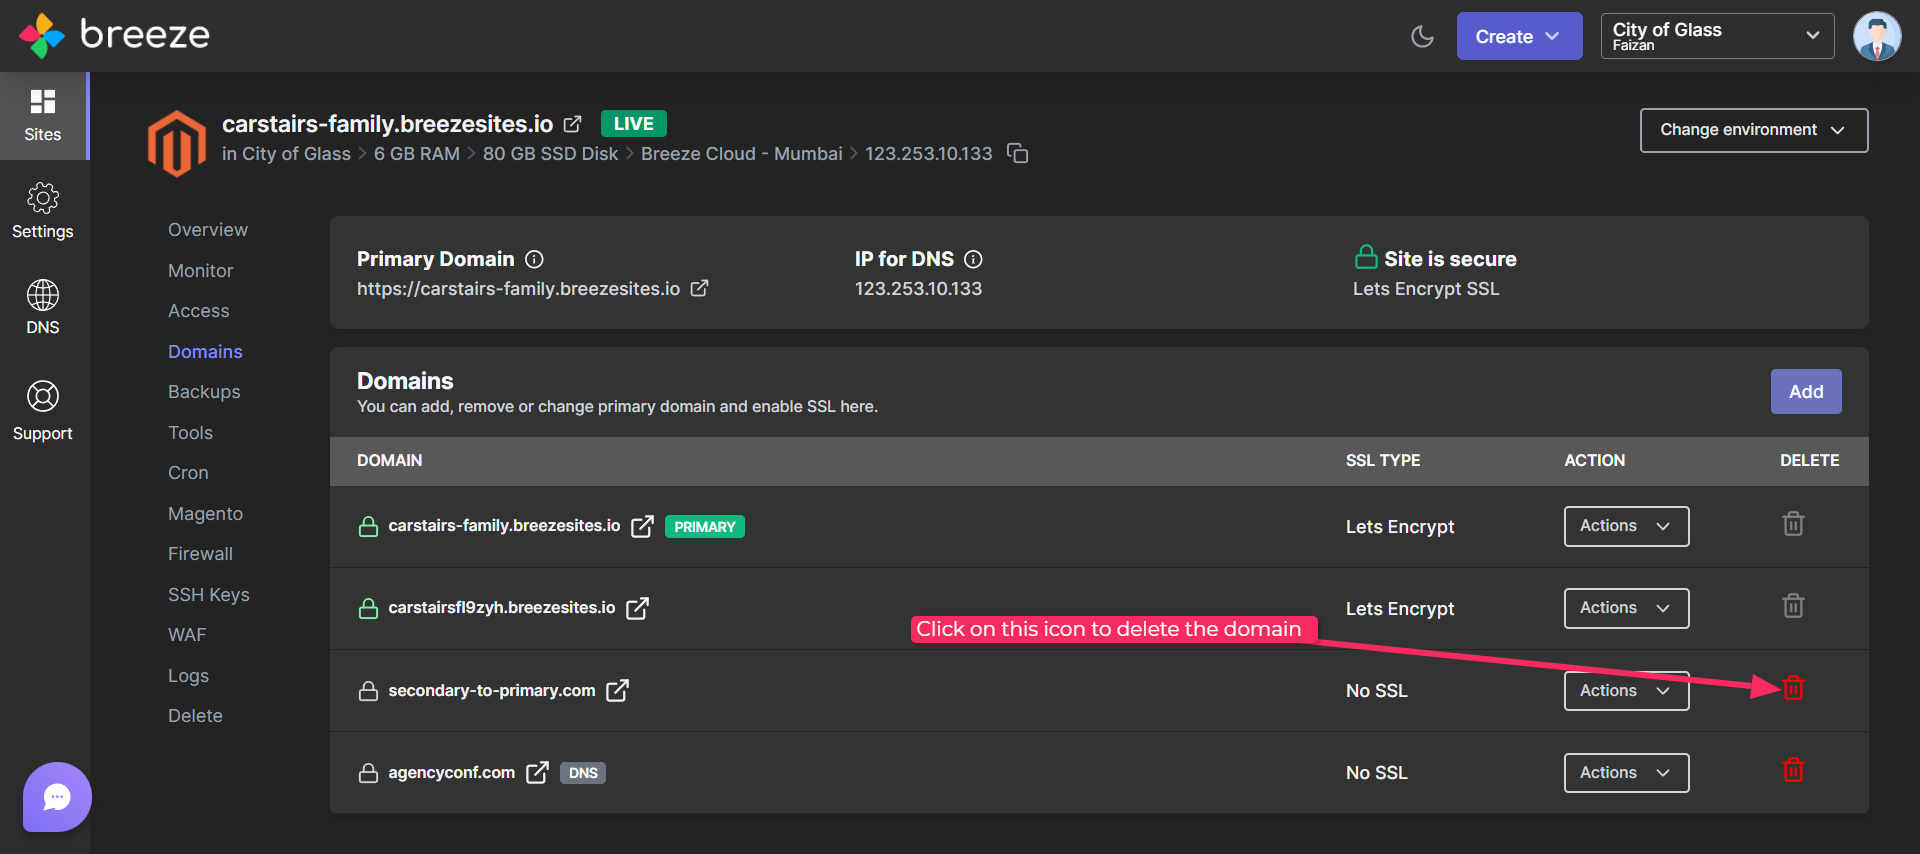Screen dimensions: 1920x854
Task: Open Magento section
Action: (x=205, y=514)
